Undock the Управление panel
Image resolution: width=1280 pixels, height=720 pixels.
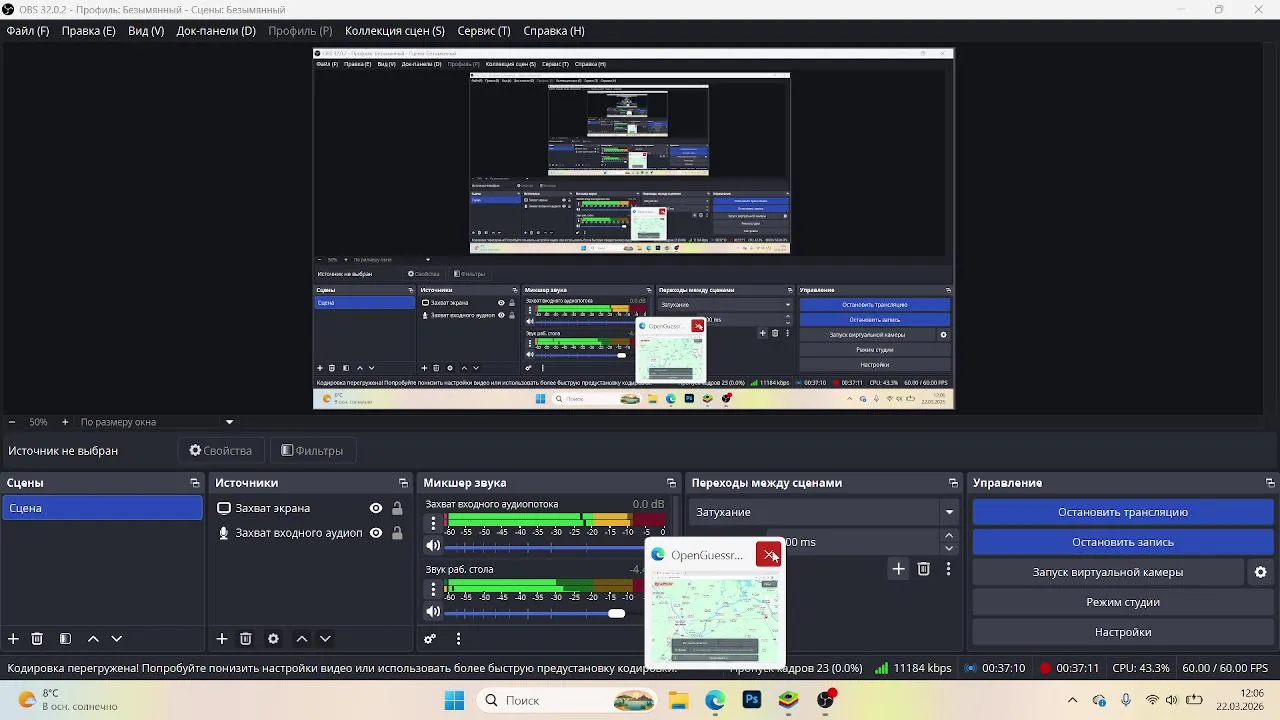[1270, 483]
